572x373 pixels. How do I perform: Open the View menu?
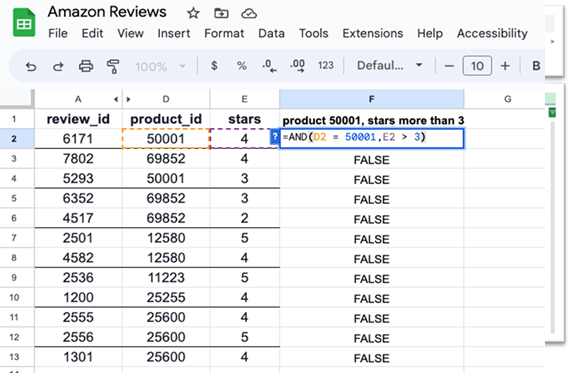[x=130, y=33]
